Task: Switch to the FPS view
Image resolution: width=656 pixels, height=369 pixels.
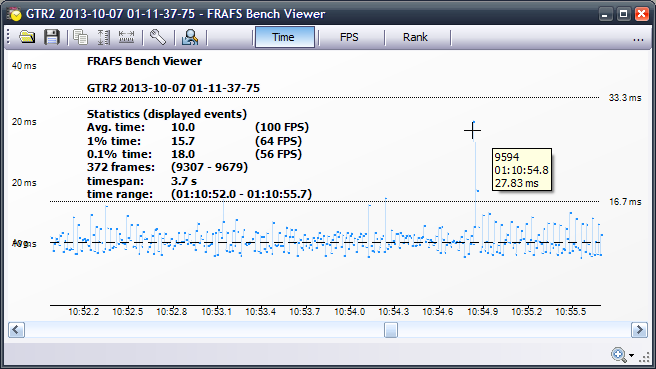Action: click(x=349, y=37)
